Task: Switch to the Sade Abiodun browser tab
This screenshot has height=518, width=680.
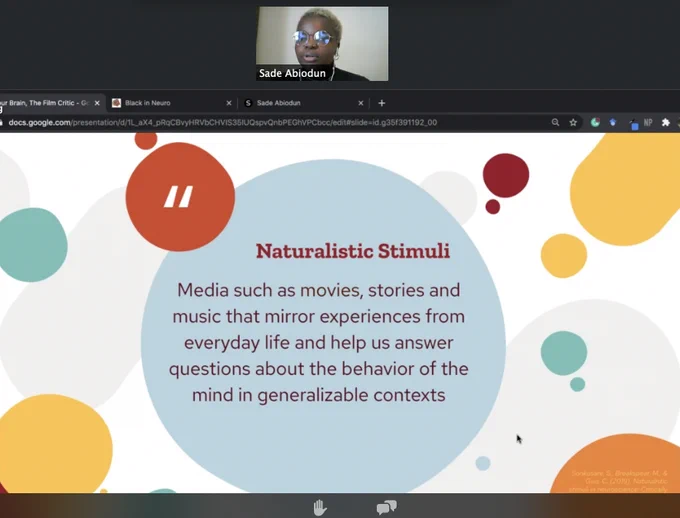Action: tap(304, 103)
